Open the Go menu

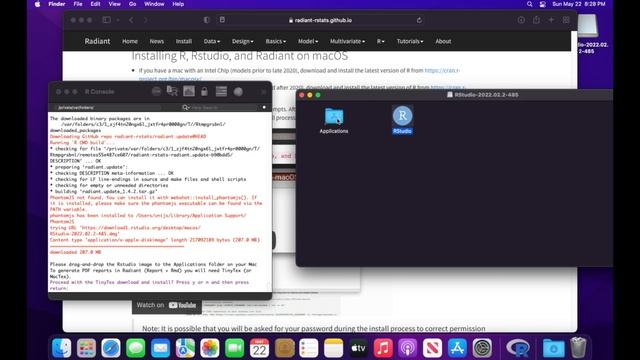[x=132, y=4]
